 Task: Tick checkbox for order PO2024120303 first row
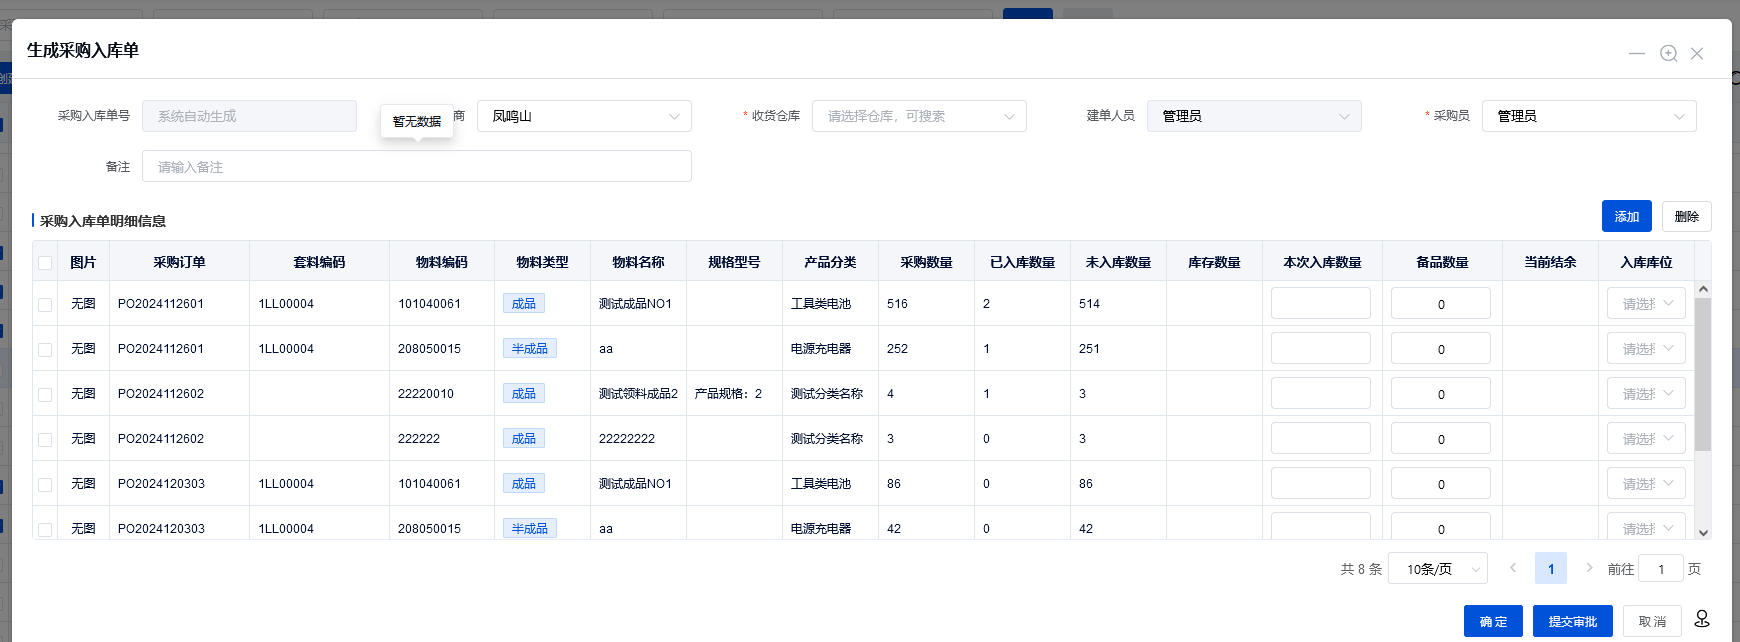click(45, 485)
